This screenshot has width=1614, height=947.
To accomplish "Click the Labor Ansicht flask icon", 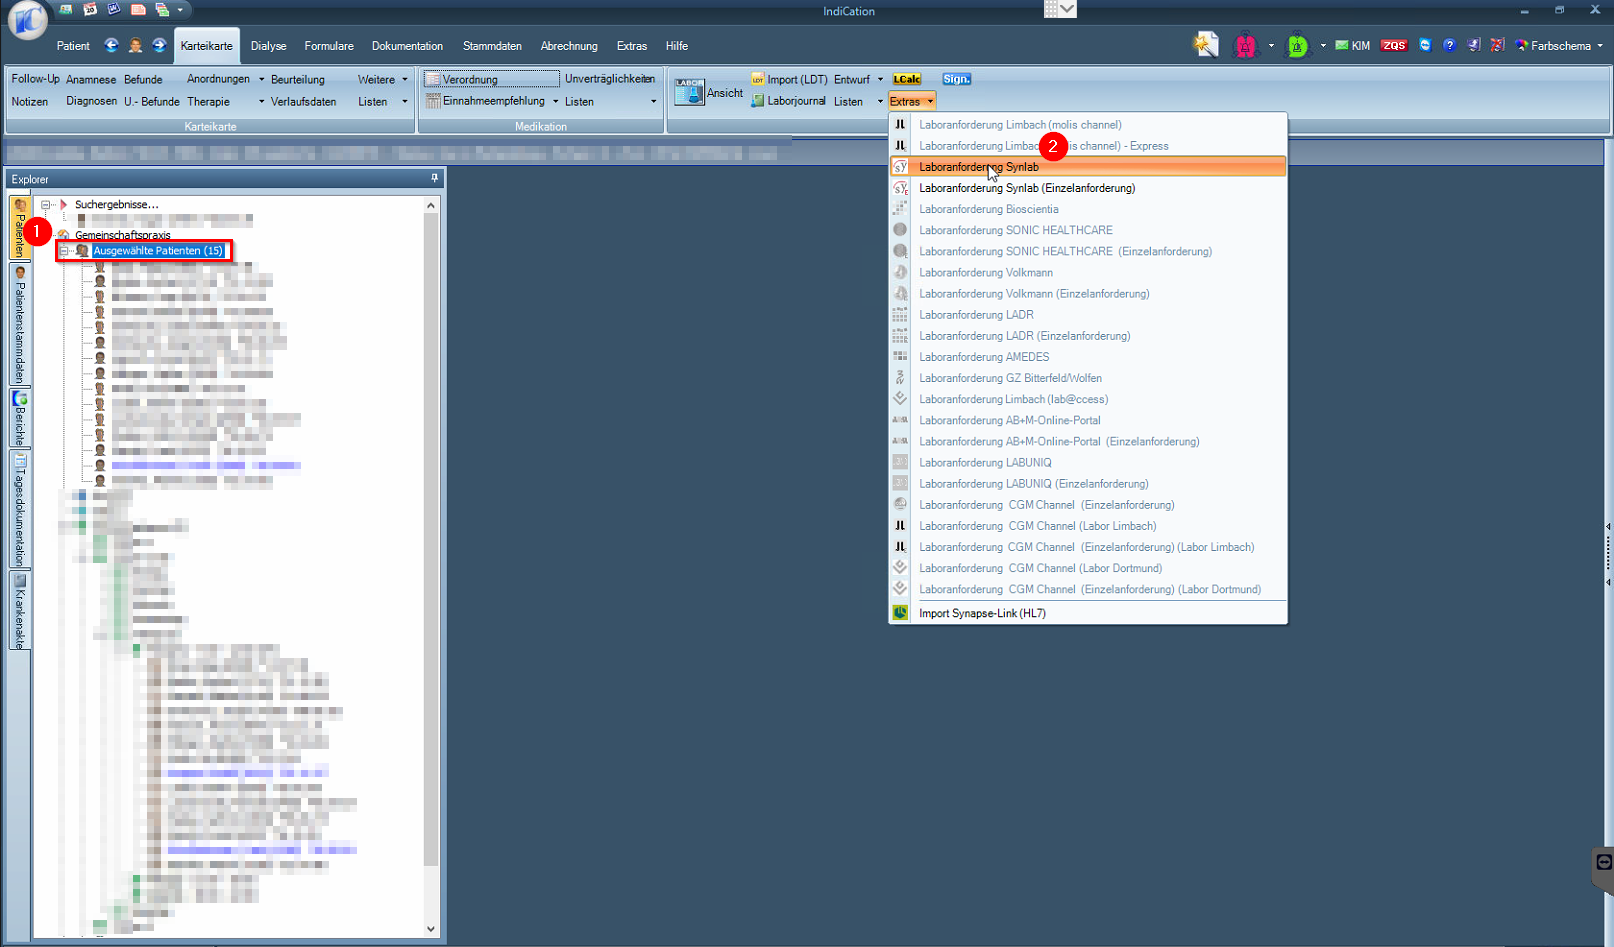I will coord(689,92).
